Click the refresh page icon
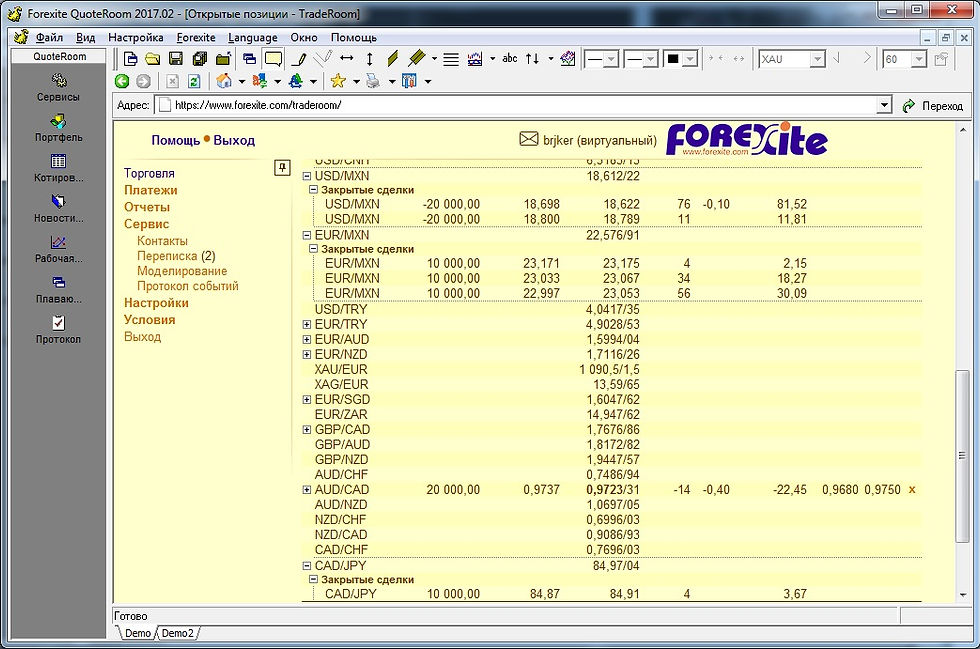 [x=194, y=81]
